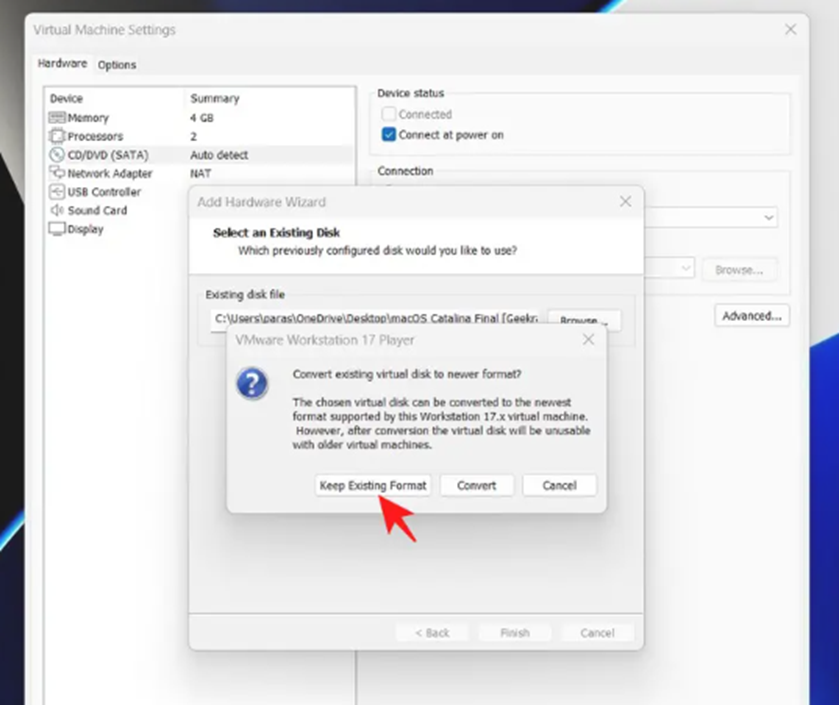The image size is (839, 705).
Task: Click the blue question mark icon
Action: (x=252, y=383)
